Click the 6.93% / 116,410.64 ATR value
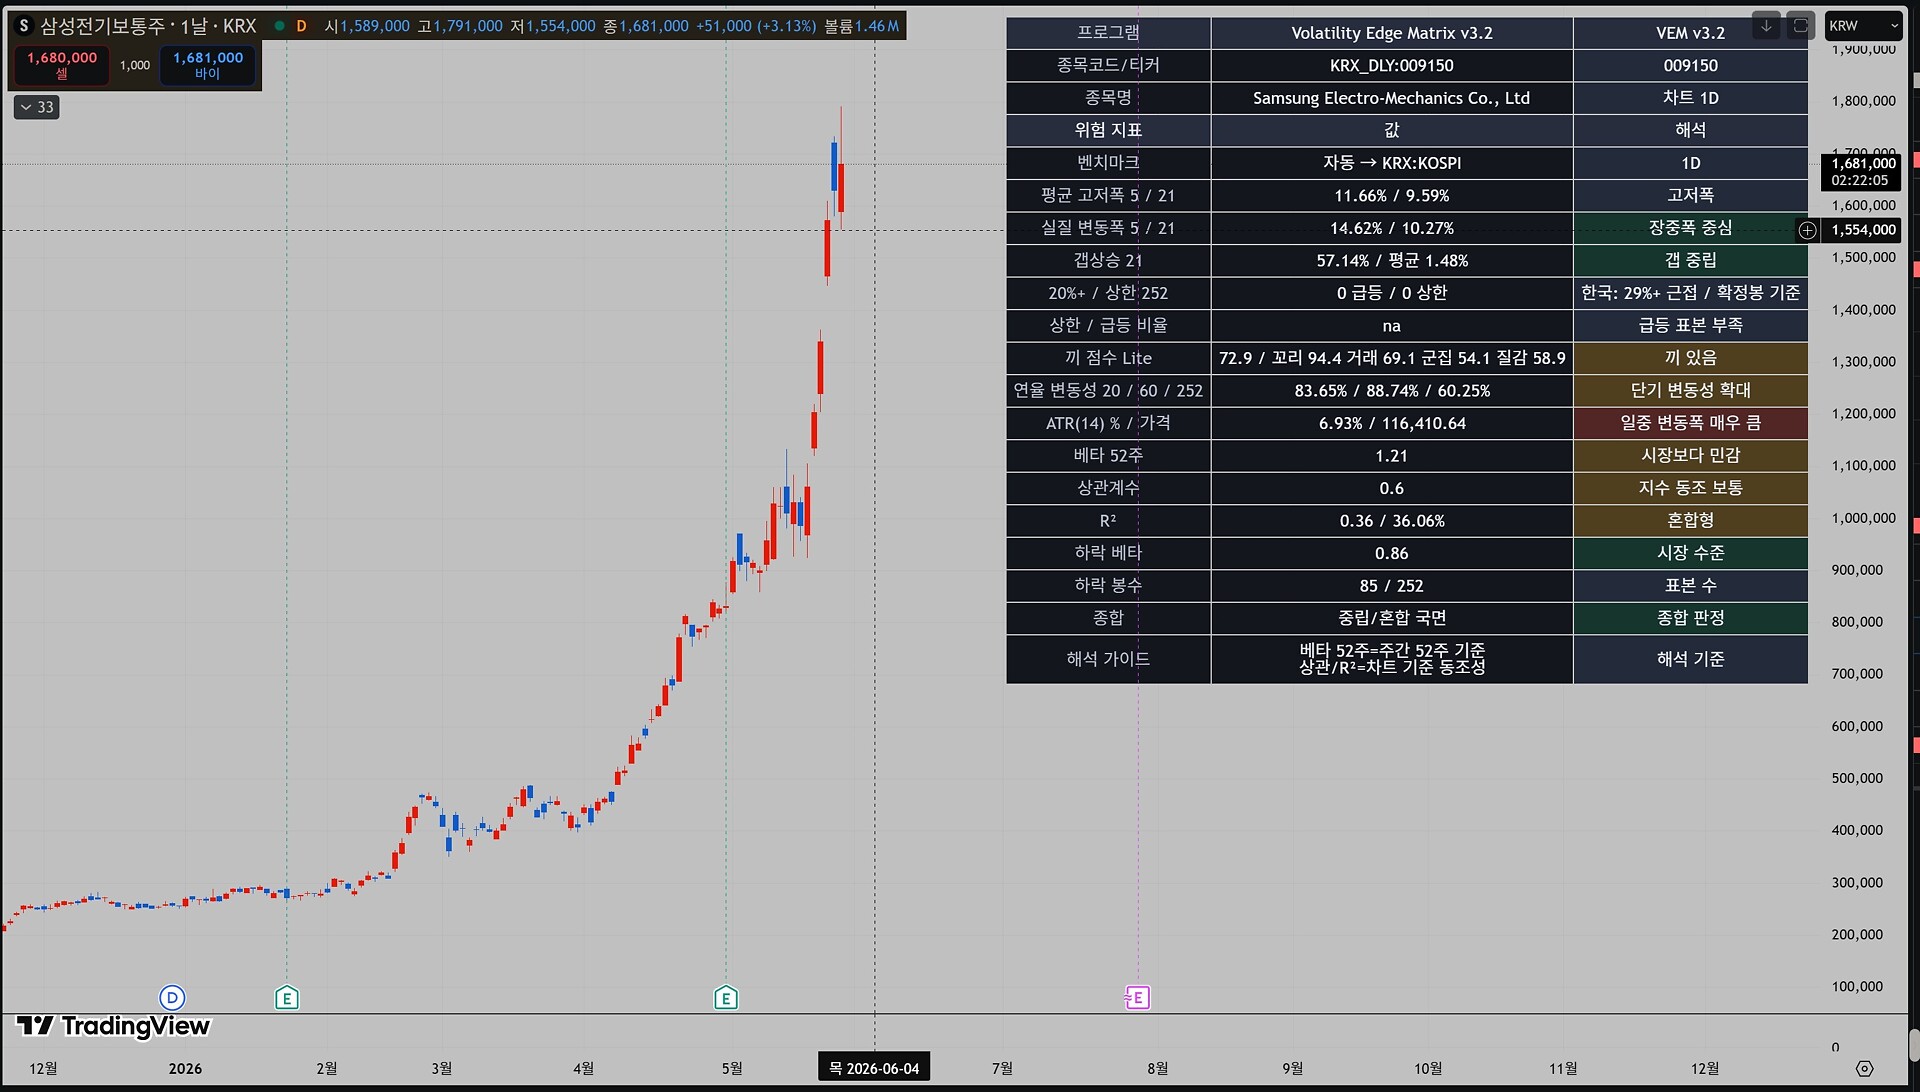 pyautogui.click(x=1392, y=423)
